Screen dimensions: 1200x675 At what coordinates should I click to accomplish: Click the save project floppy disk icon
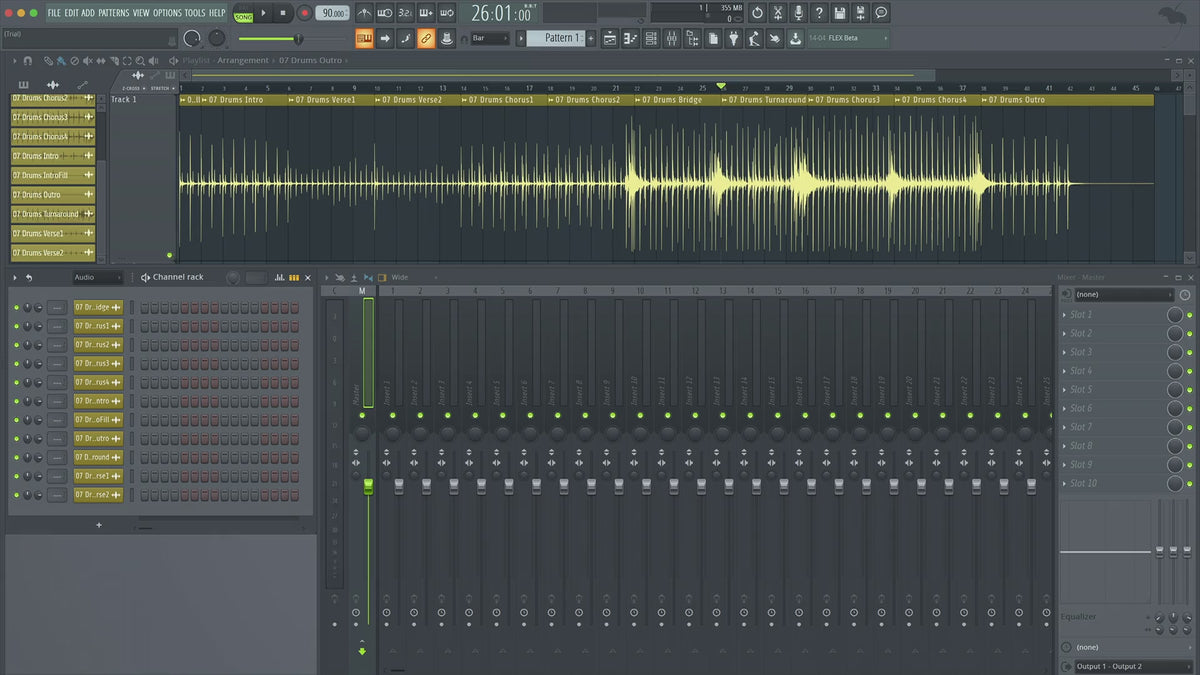[x=840, y=13]
